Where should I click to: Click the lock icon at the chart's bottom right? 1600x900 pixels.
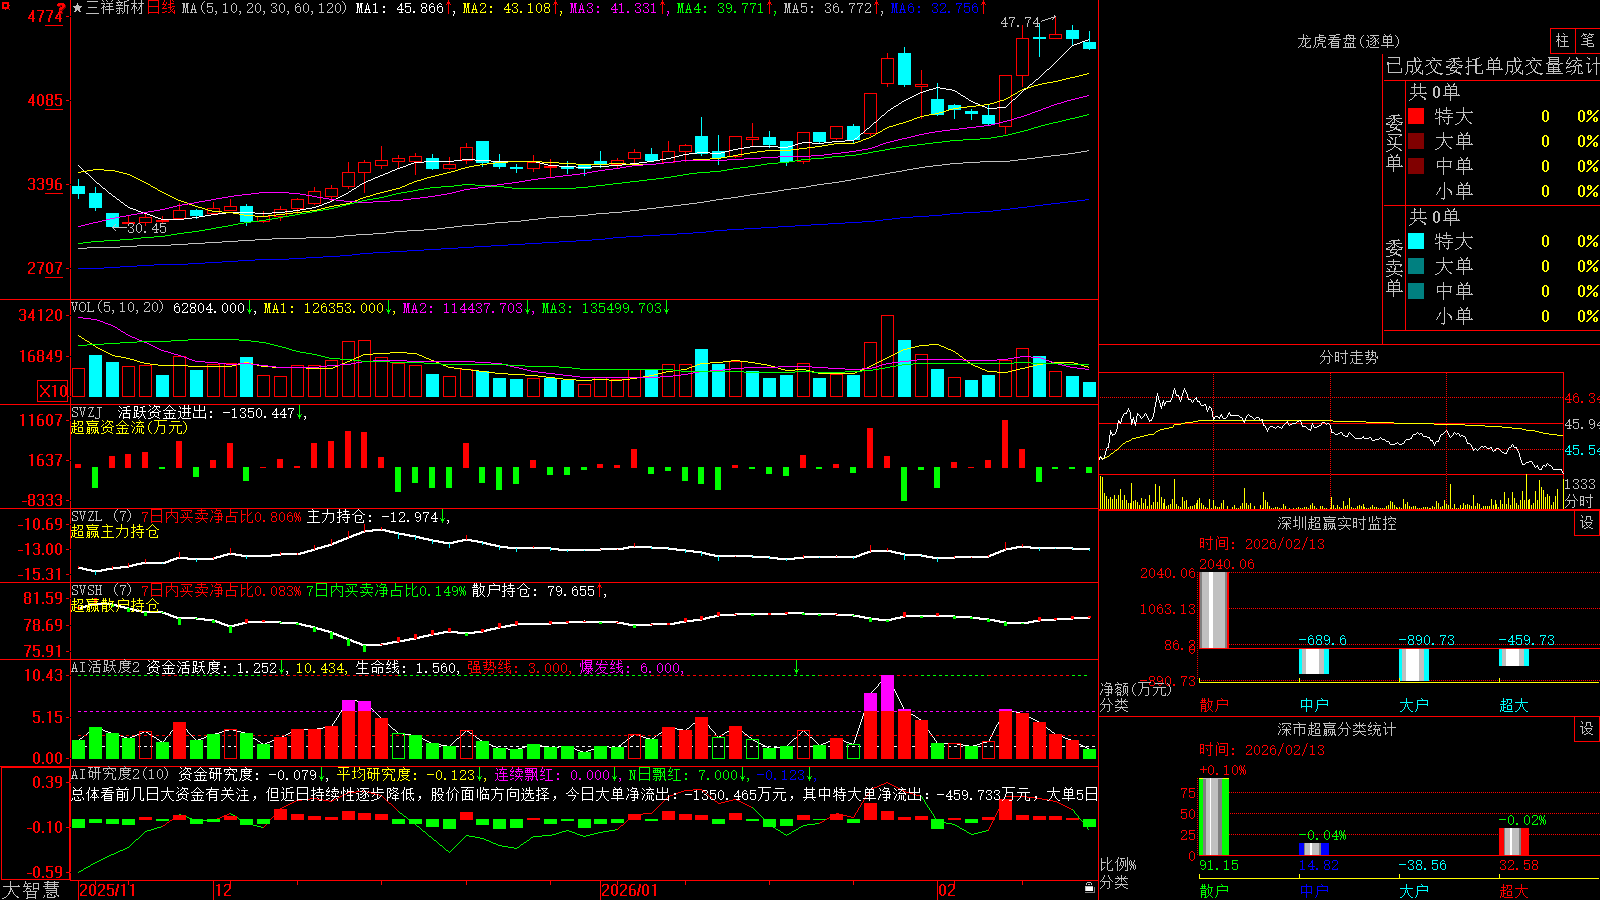coord(1089,888)
